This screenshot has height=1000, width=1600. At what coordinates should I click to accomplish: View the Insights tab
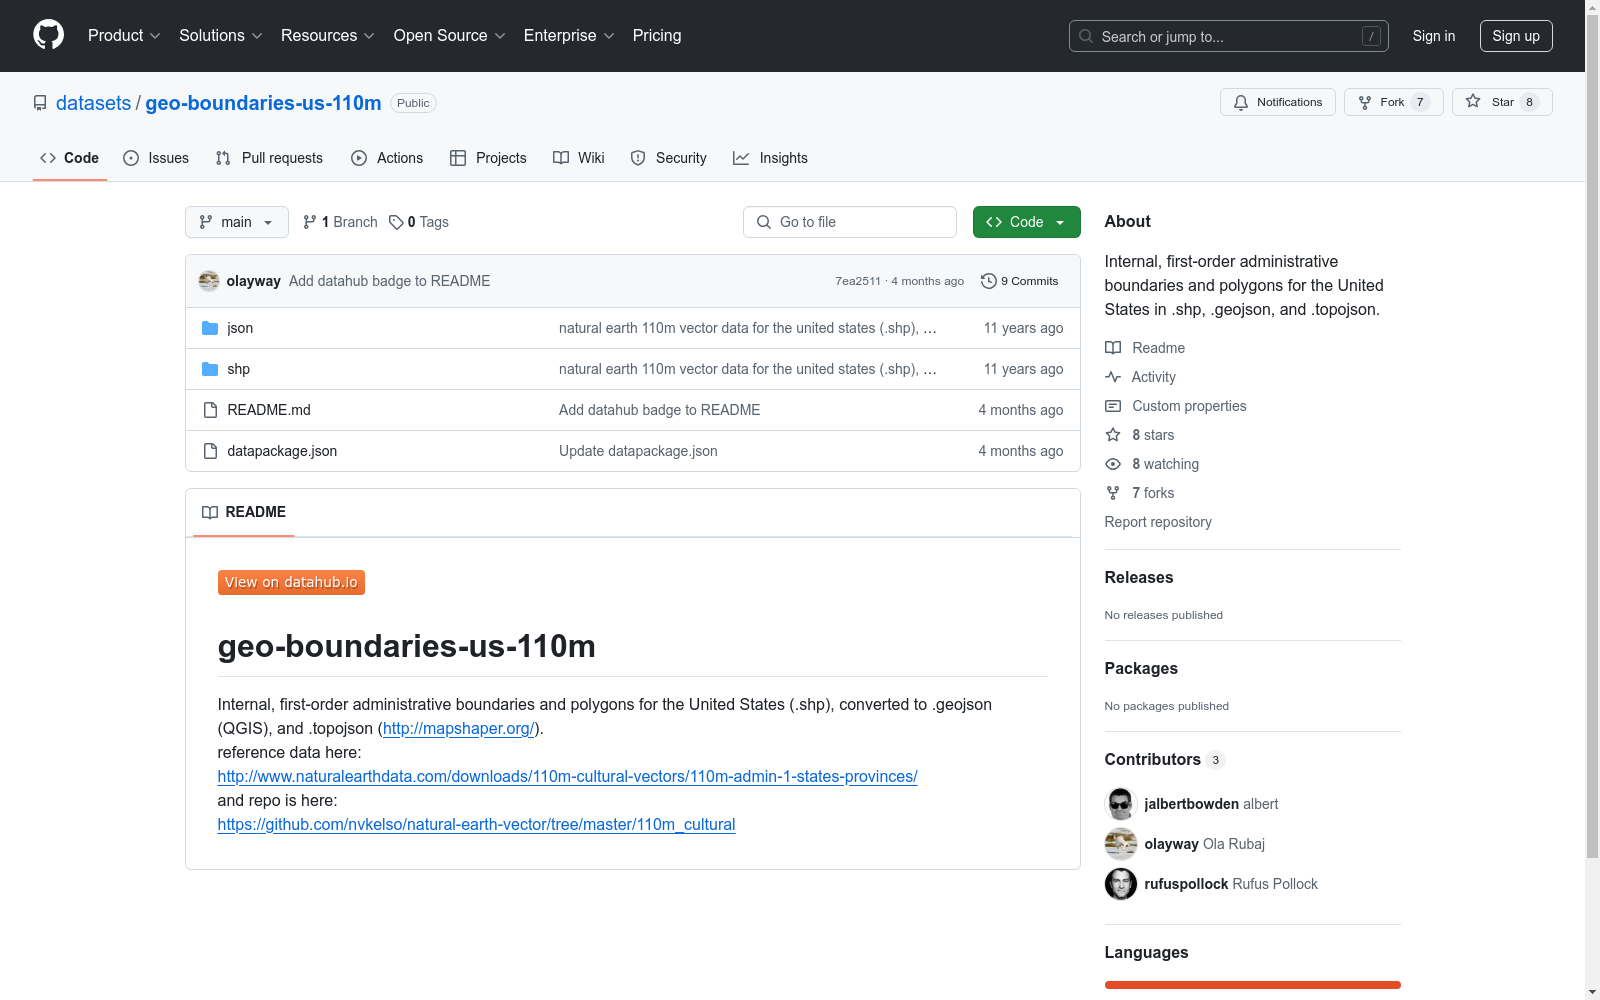pyautogui.click(x=770, y=158)
